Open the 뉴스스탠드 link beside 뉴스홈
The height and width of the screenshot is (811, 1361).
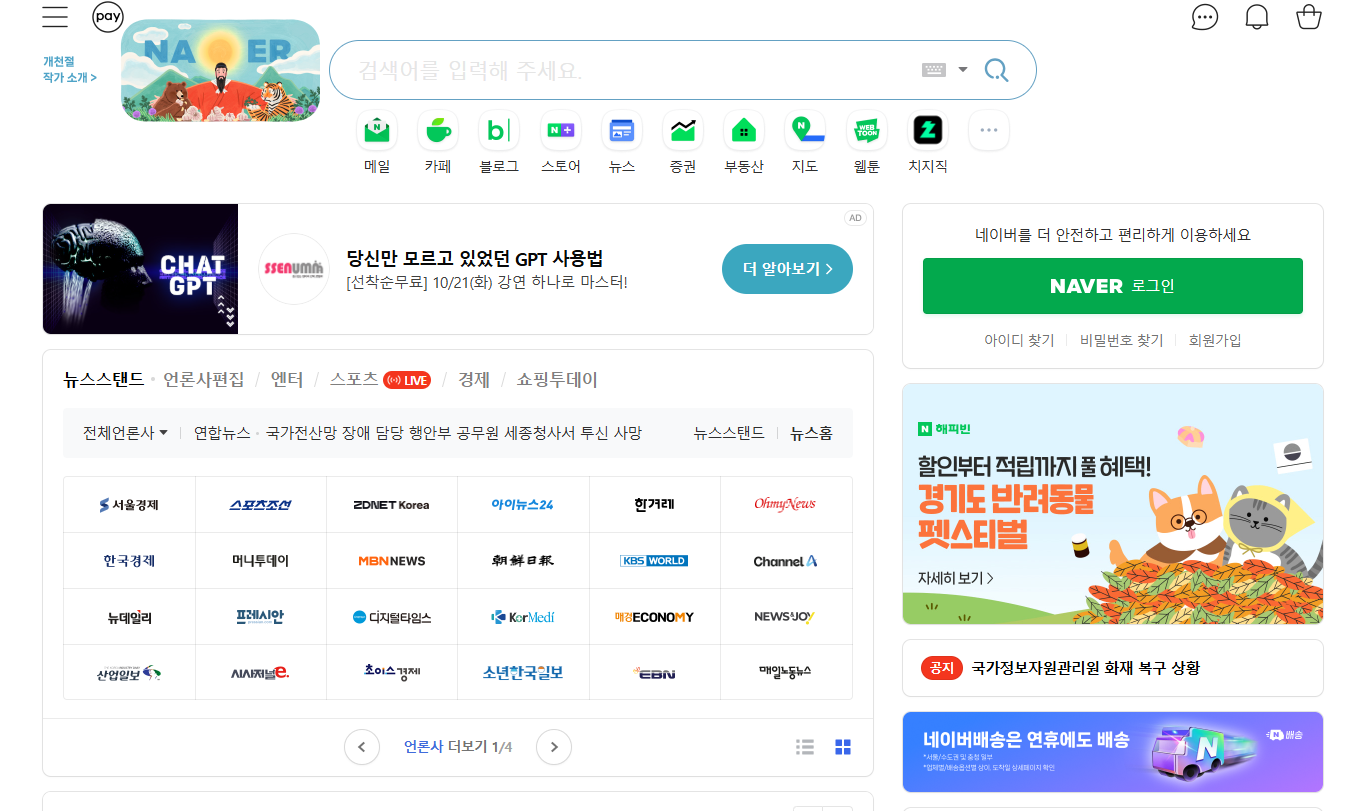[729, 433]
